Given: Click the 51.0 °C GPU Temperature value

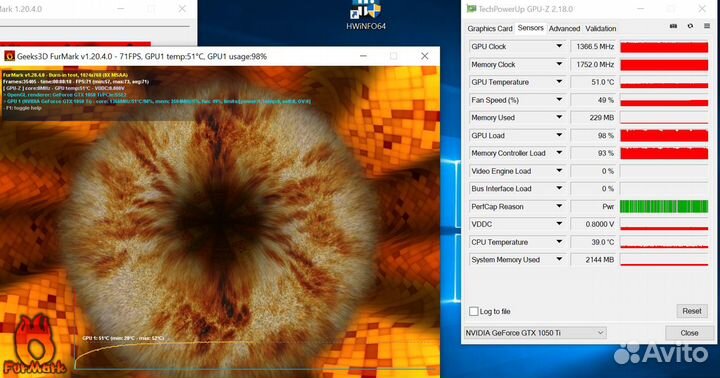Looking at the screenshot, I should 594,82.
